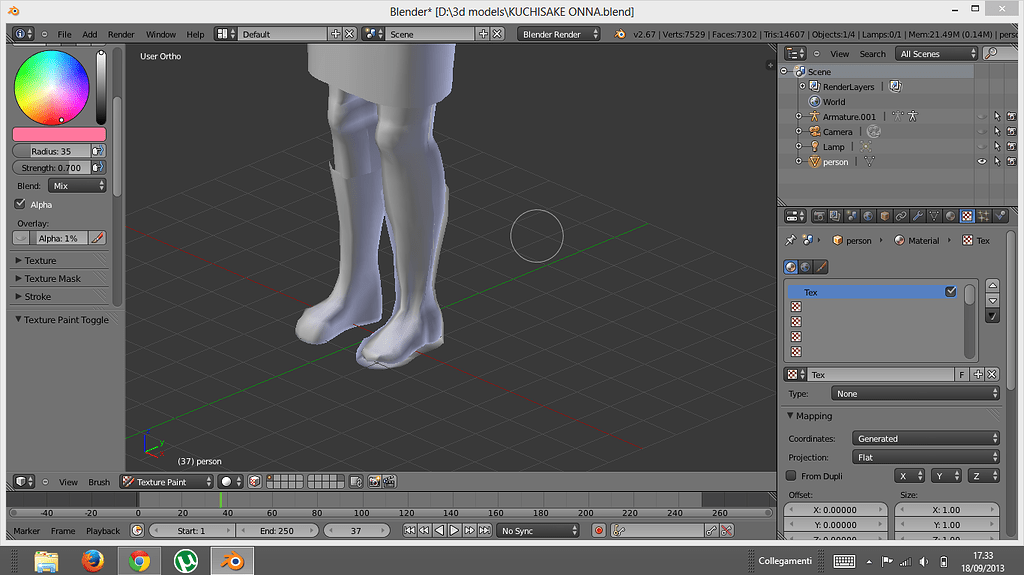The height and width of the screenshot is (575, 1024).
Task: Open the Scene properties tab
Action: click(x=852, y=216)
